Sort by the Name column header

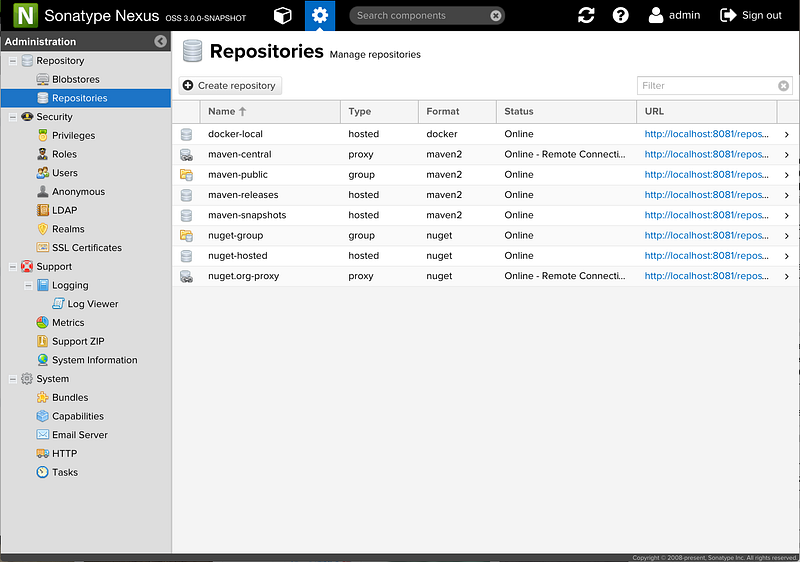270,111
